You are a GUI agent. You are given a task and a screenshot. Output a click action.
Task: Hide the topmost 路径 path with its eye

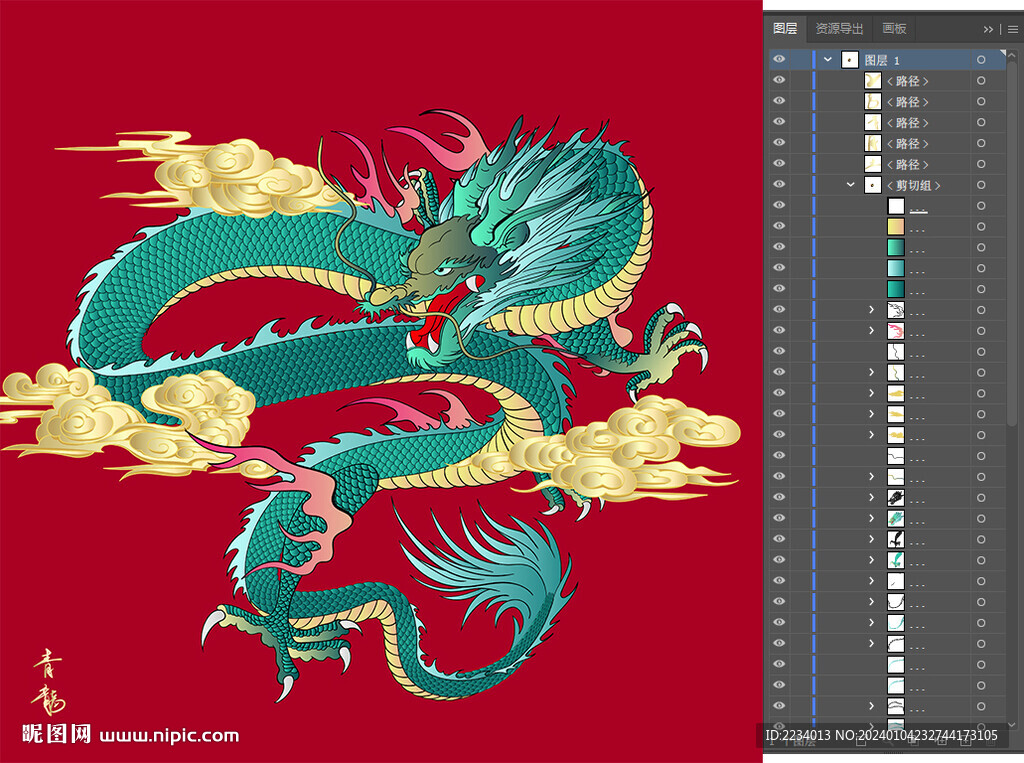click(x=779, y=81)
